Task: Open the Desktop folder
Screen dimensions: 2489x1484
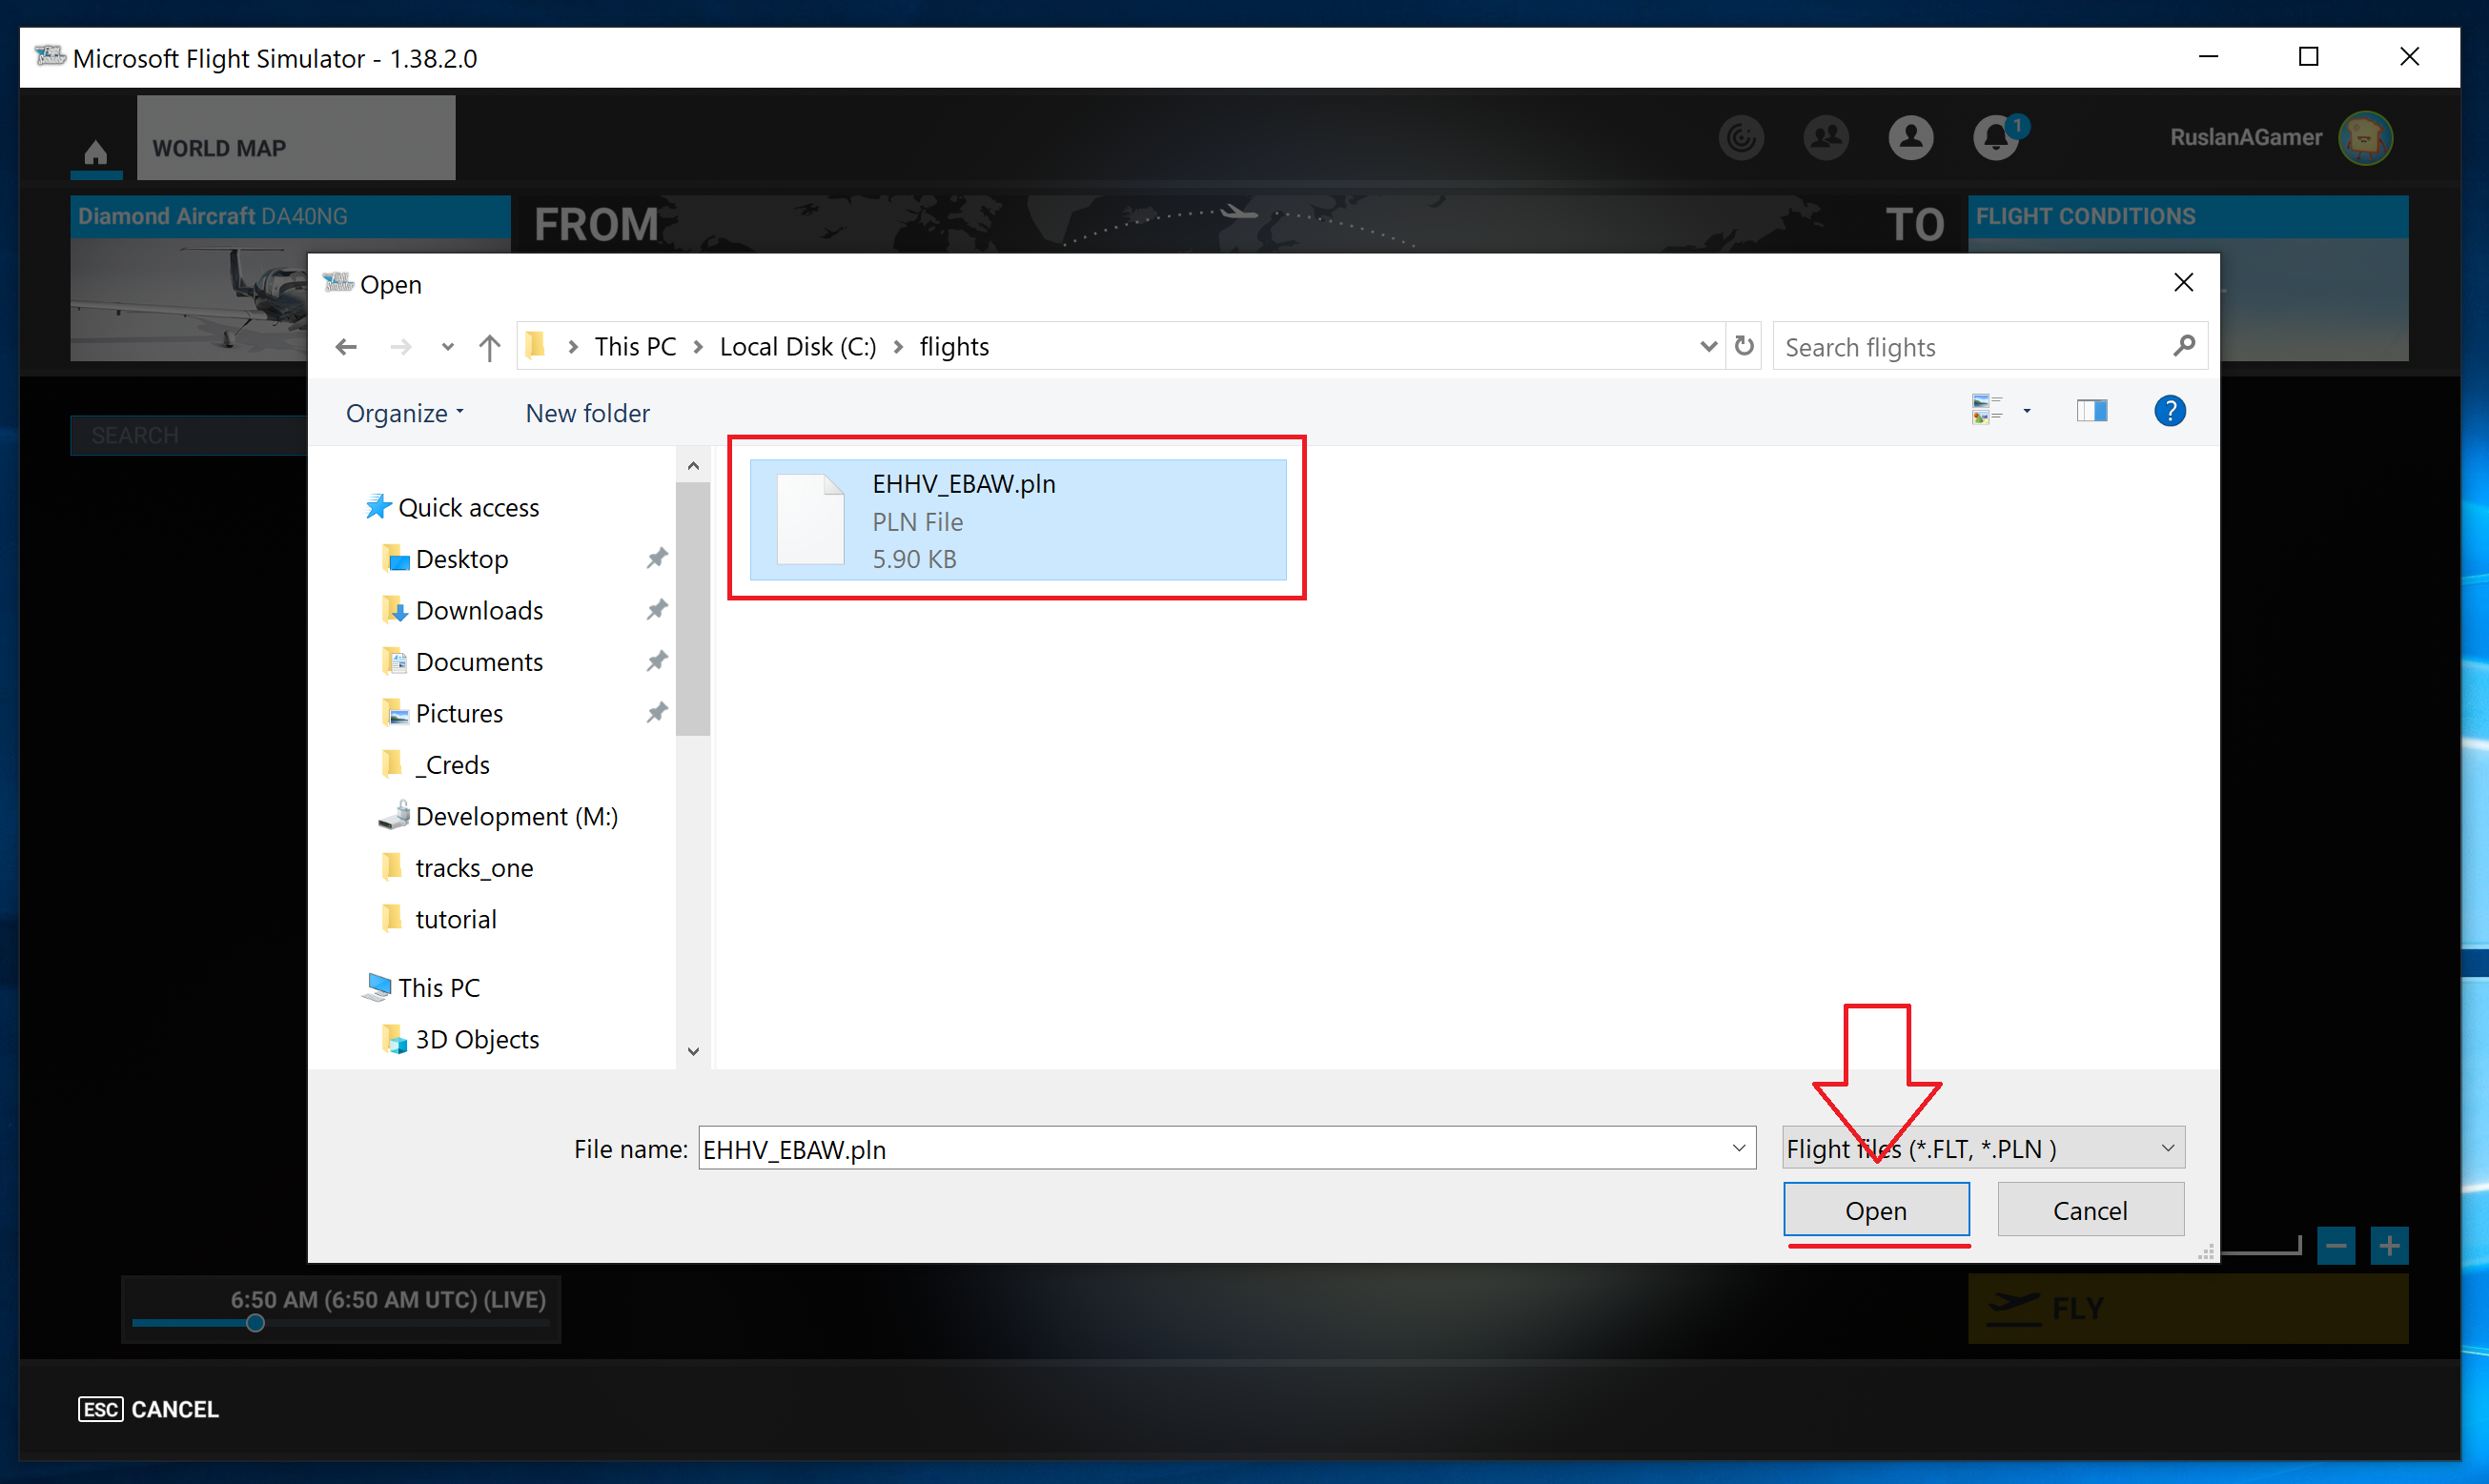Action: [446, 559]
